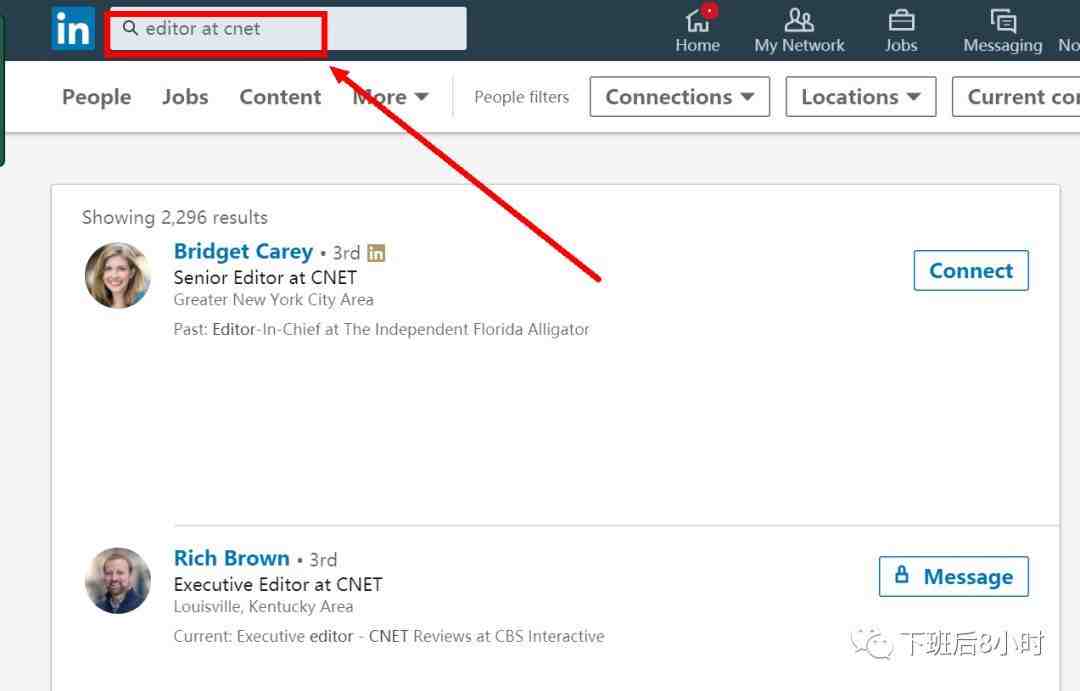Click the search magnifier icon

point(130,28)
